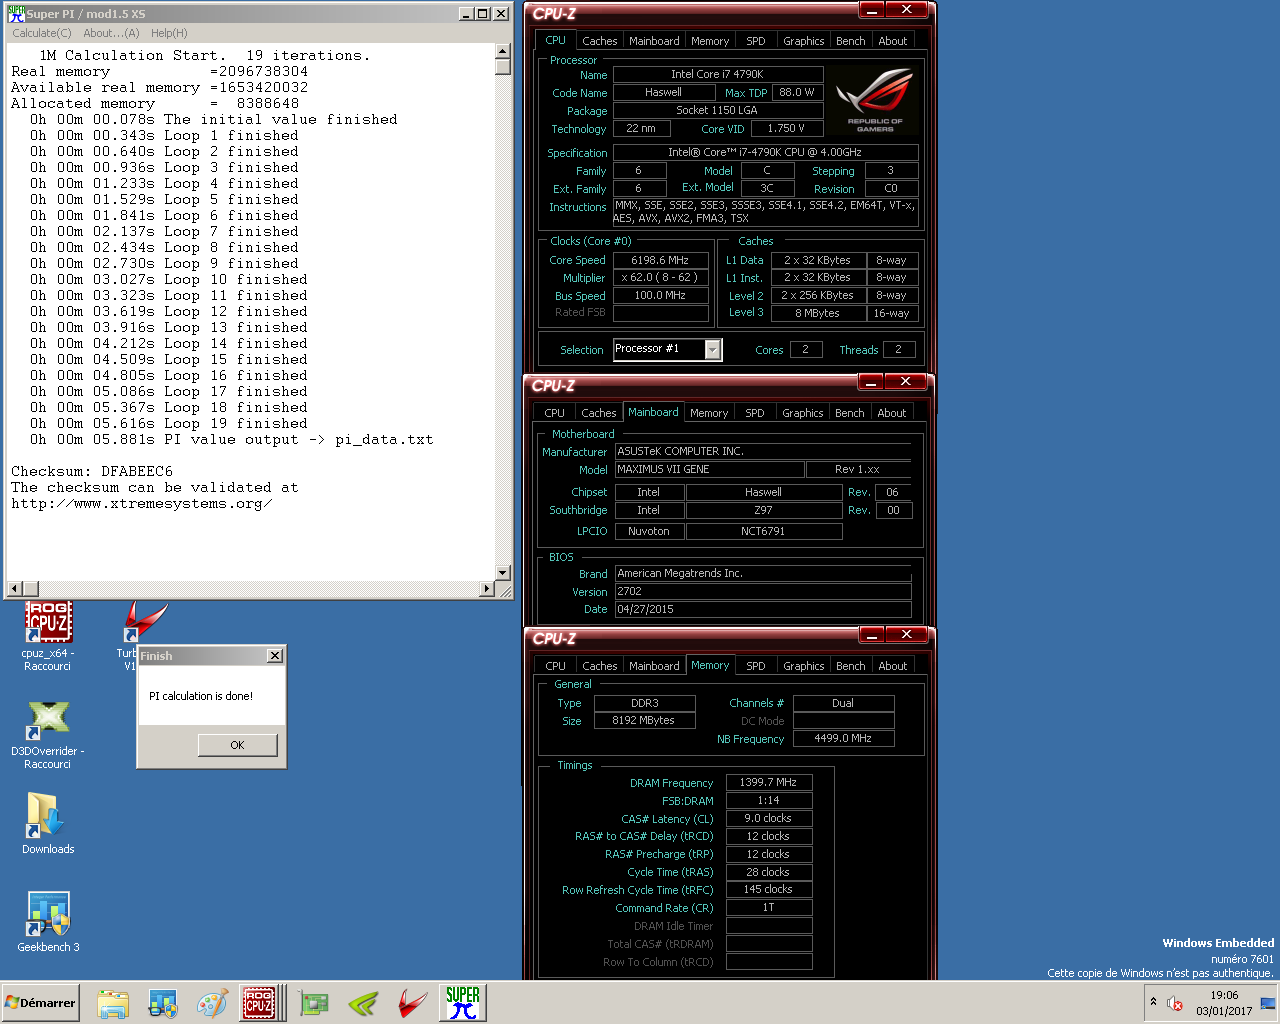The width and height of the screenshot is (1280, 1024).
Task: Open the Démarrer start menu
Action: (40, 1003)
